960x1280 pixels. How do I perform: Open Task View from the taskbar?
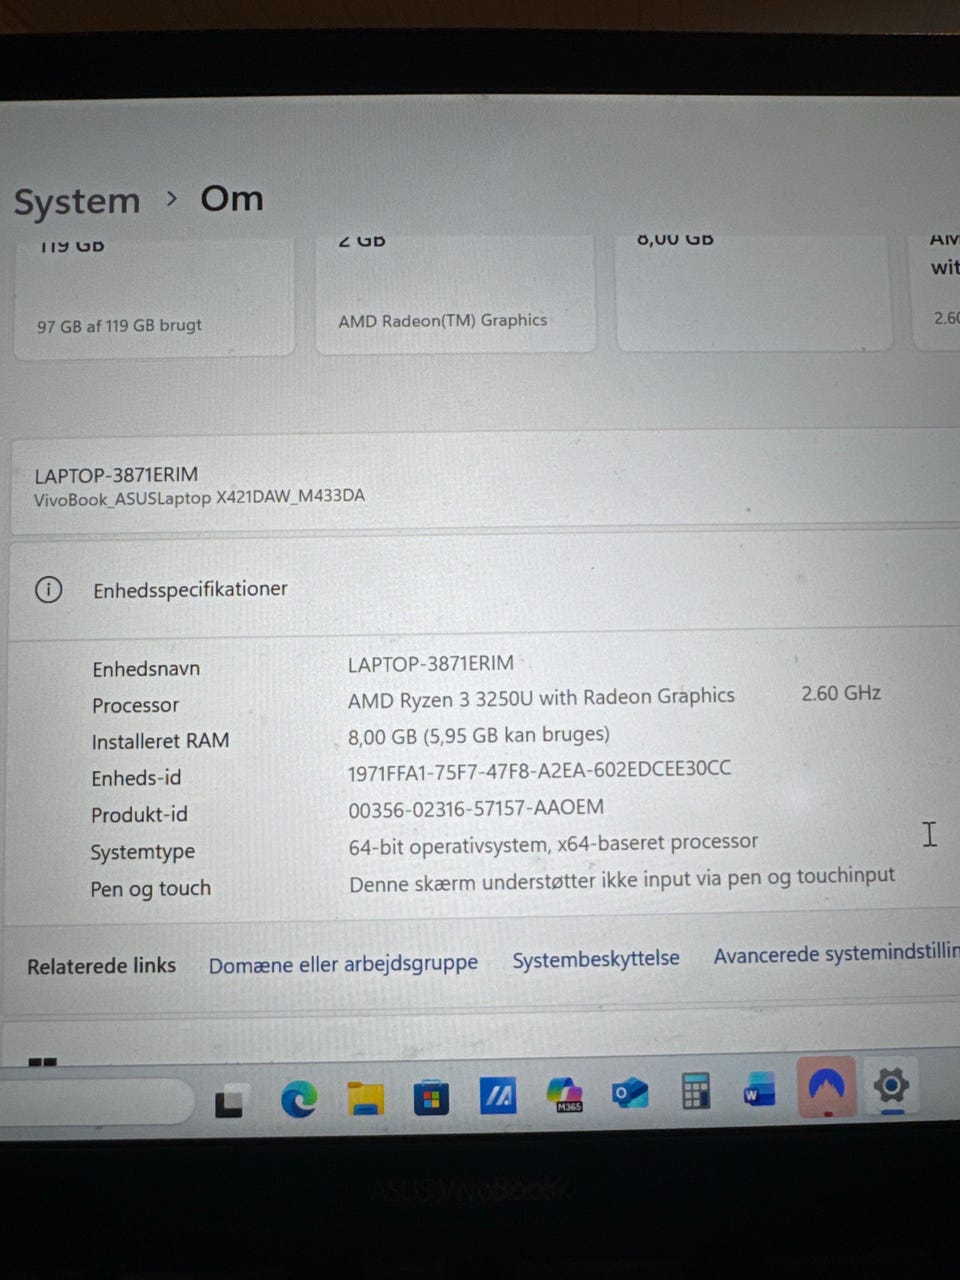point(229,1101)
